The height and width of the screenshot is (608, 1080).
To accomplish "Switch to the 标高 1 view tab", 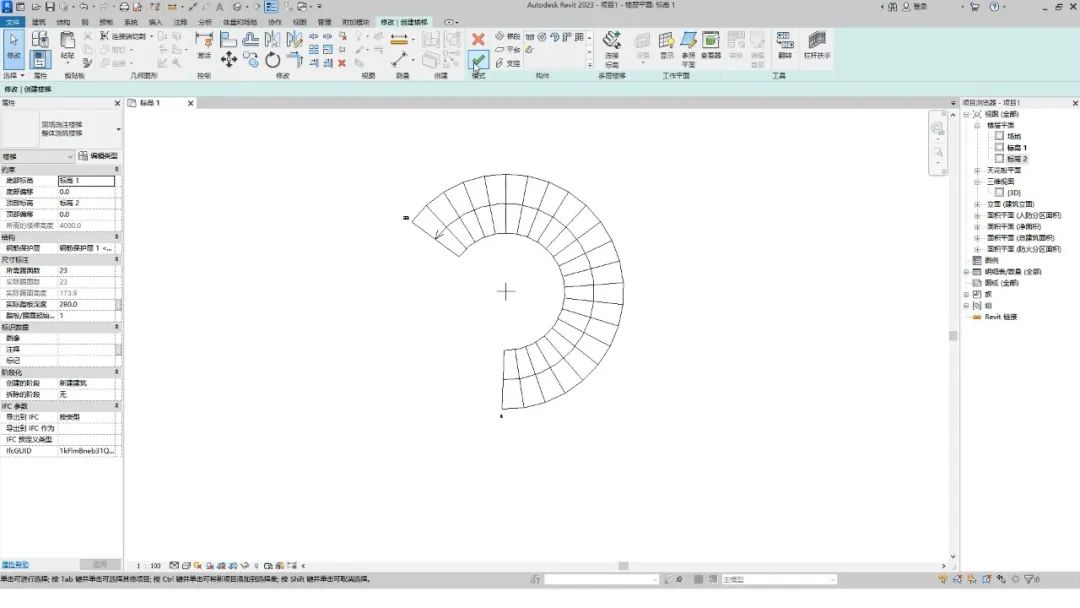I will point(149,103).
